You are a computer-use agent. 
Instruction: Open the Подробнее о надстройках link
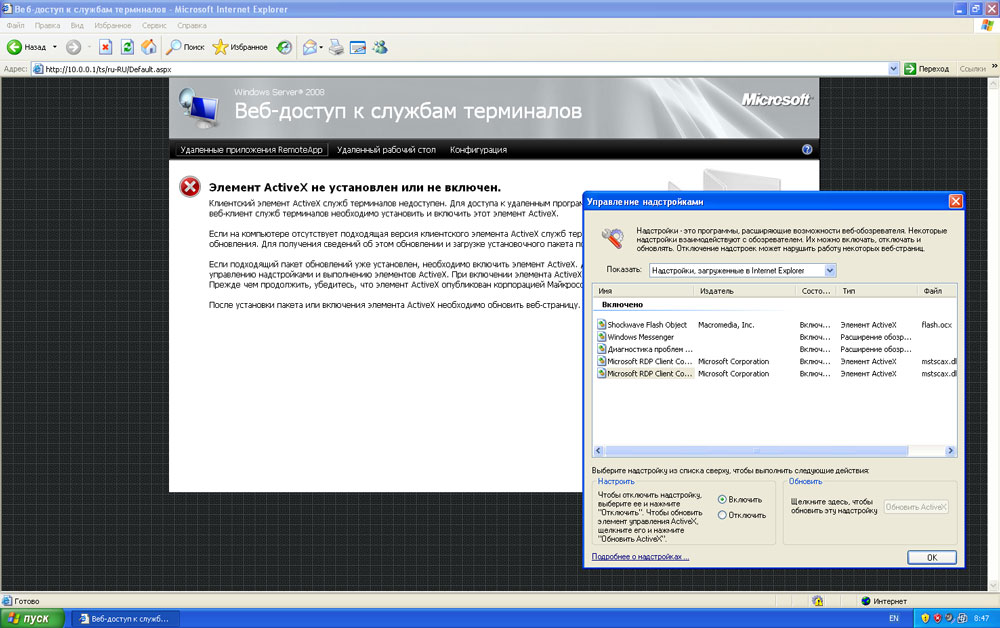[640, 557]
